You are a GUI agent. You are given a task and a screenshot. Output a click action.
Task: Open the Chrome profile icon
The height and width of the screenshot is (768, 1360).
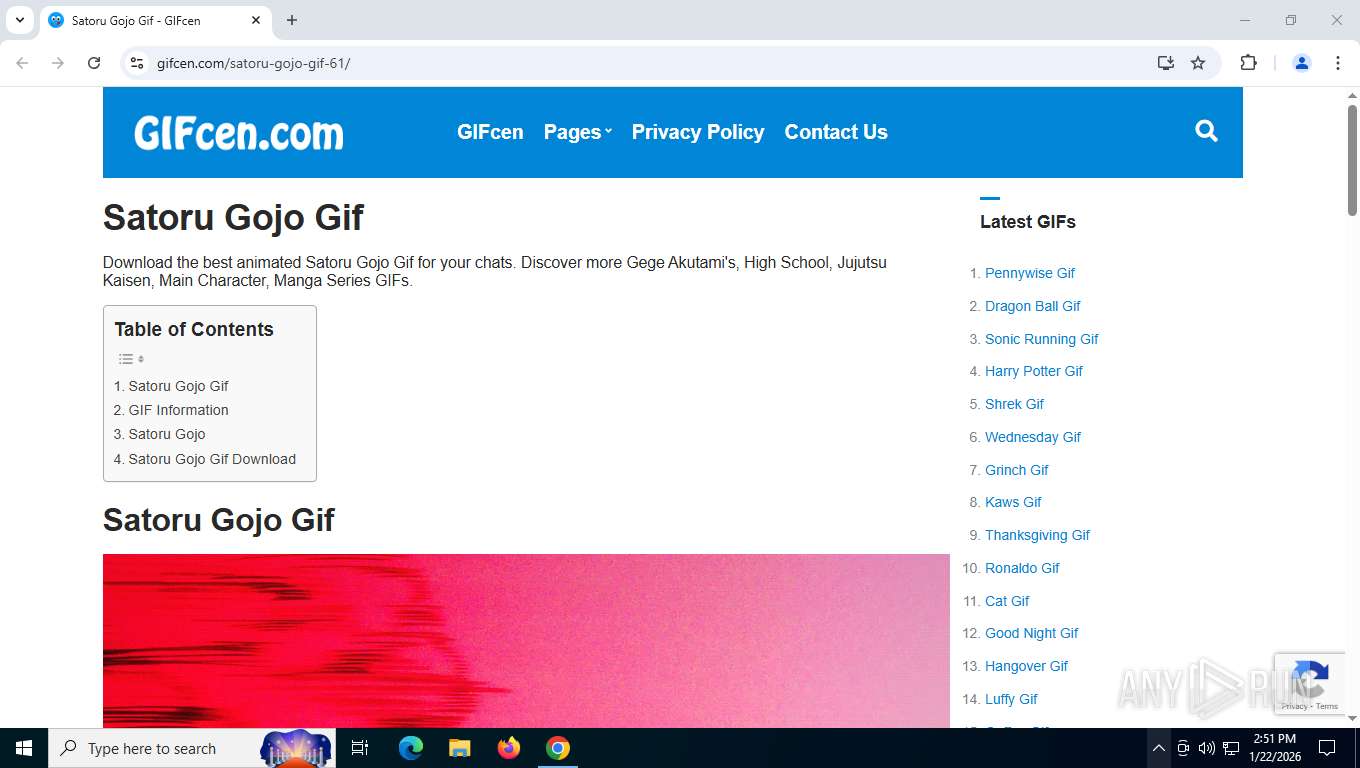coord(1302,63)
